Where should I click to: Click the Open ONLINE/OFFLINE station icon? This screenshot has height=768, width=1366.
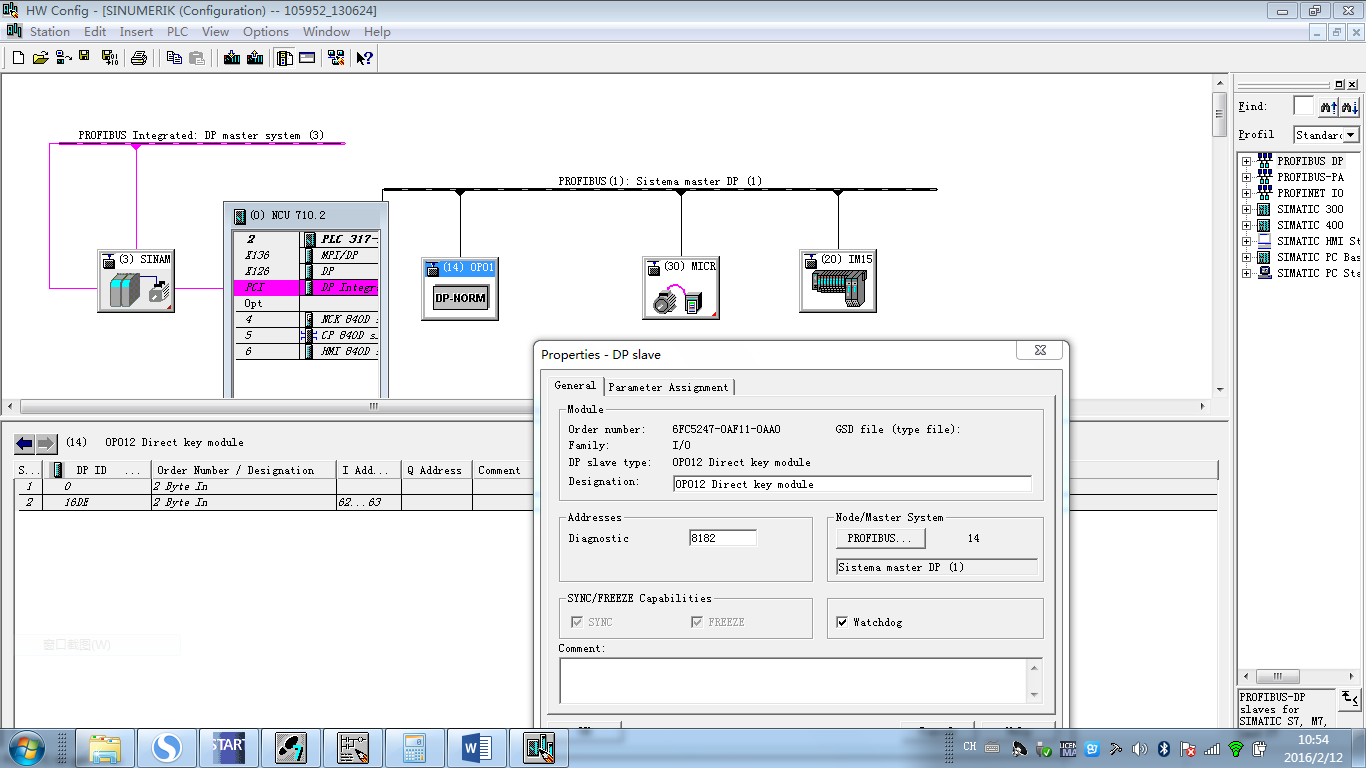coord(64,58)
